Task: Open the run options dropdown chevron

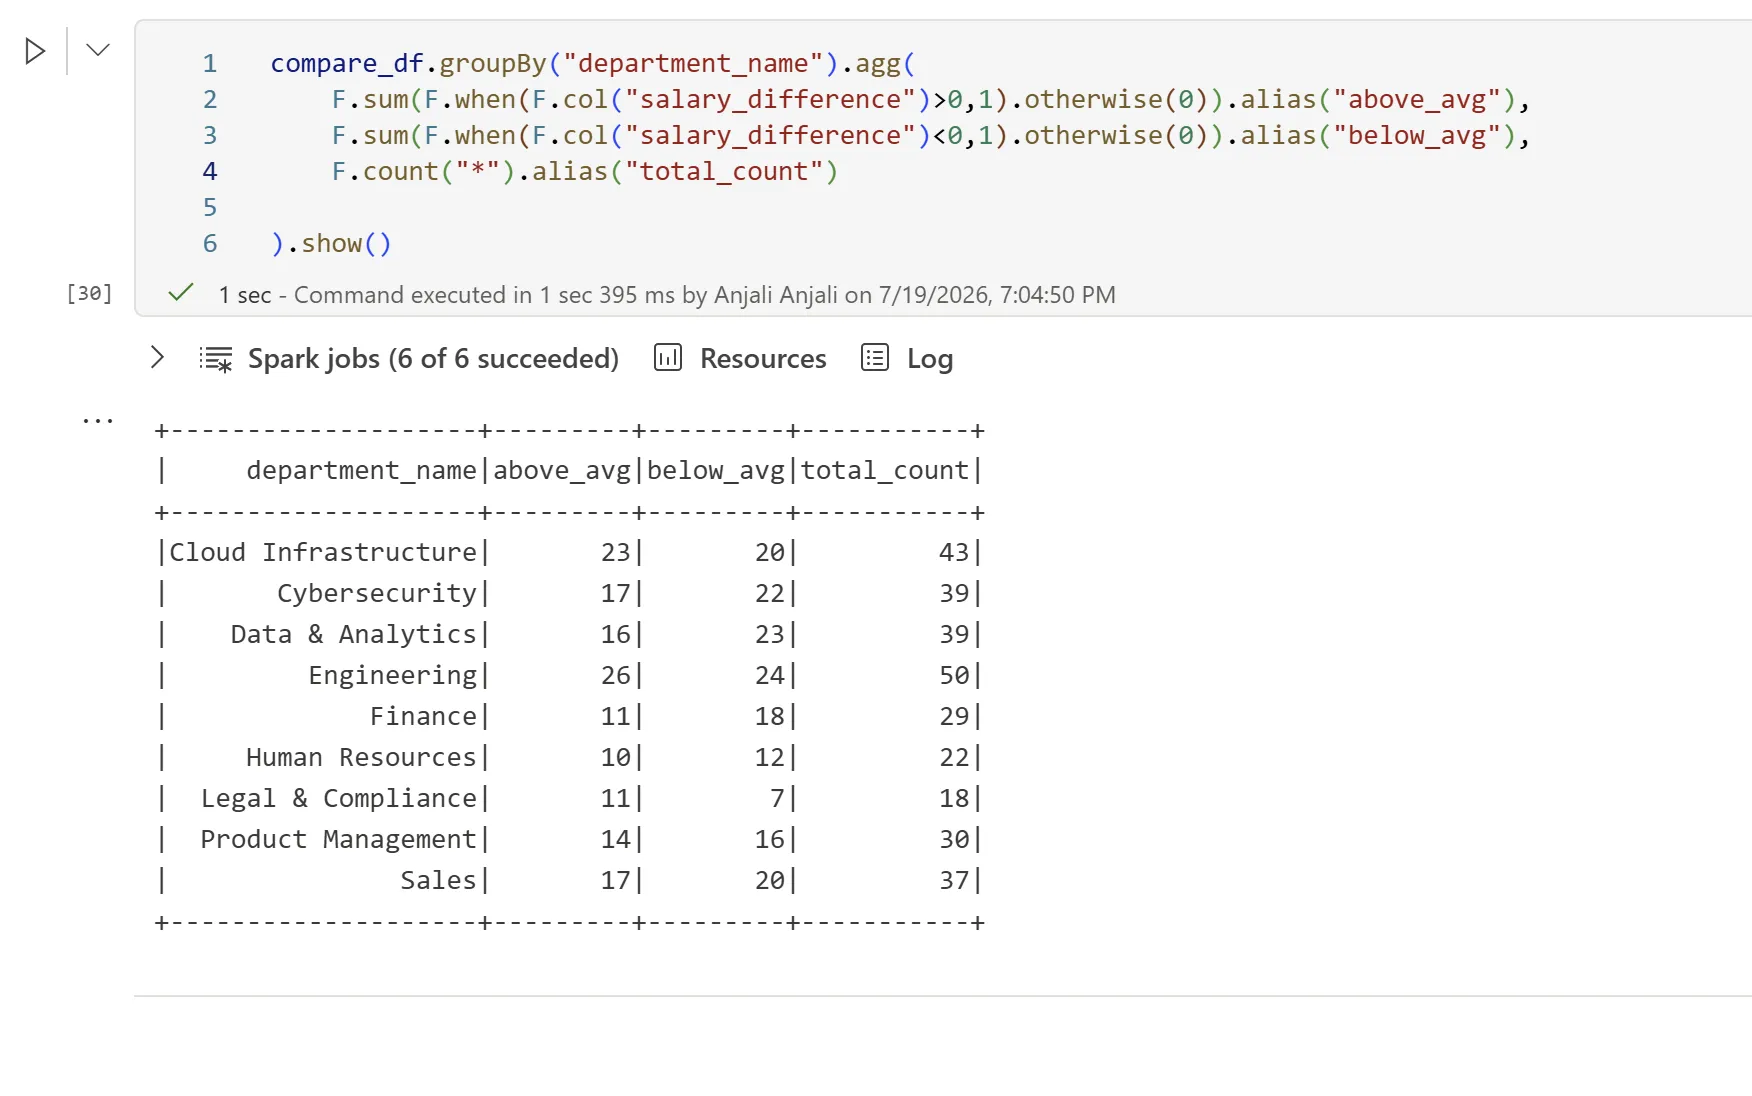Action: point(98,50)
